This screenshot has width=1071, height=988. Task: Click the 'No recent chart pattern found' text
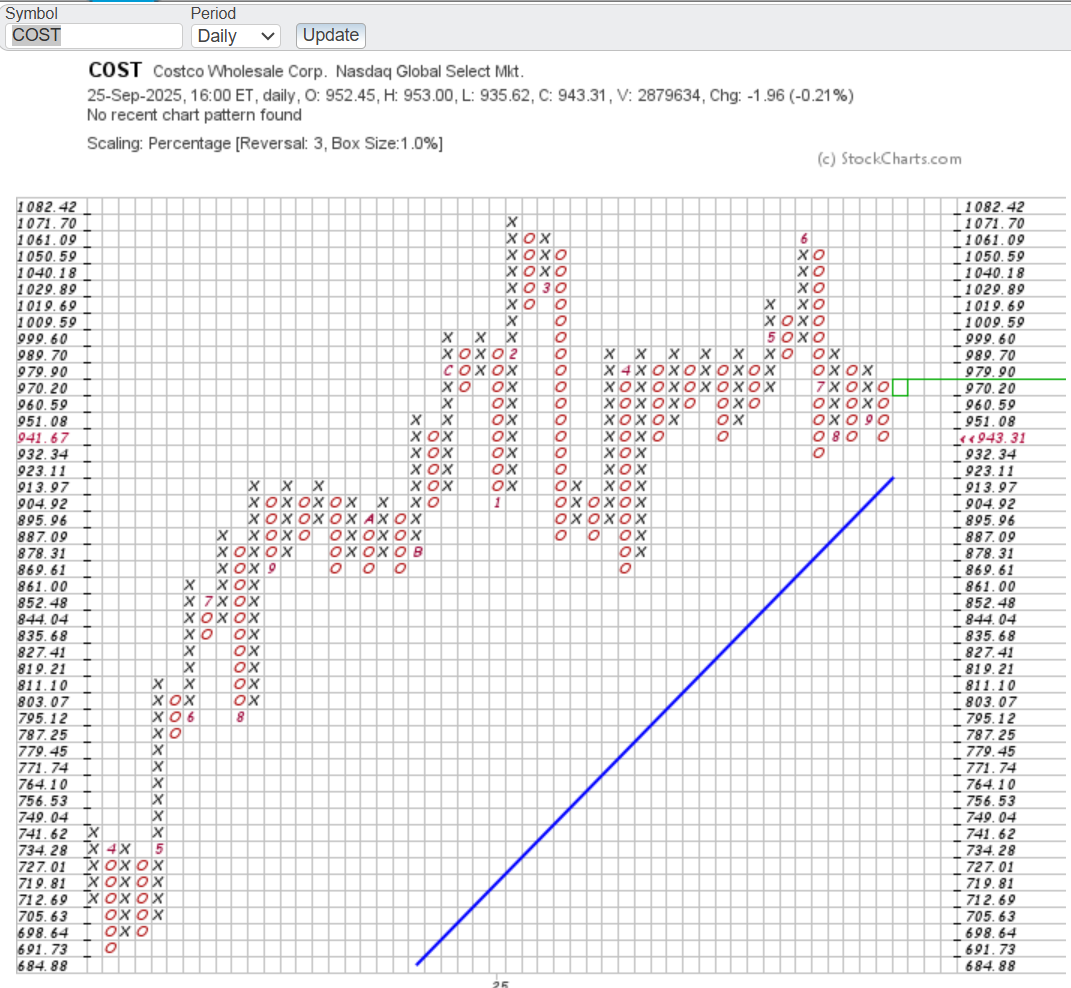[x=194, y=115]
